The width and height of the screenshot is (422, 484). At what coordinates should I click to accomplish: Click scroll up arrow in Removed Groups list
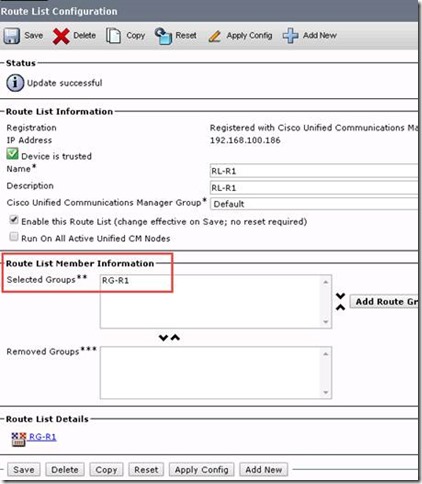326,354
